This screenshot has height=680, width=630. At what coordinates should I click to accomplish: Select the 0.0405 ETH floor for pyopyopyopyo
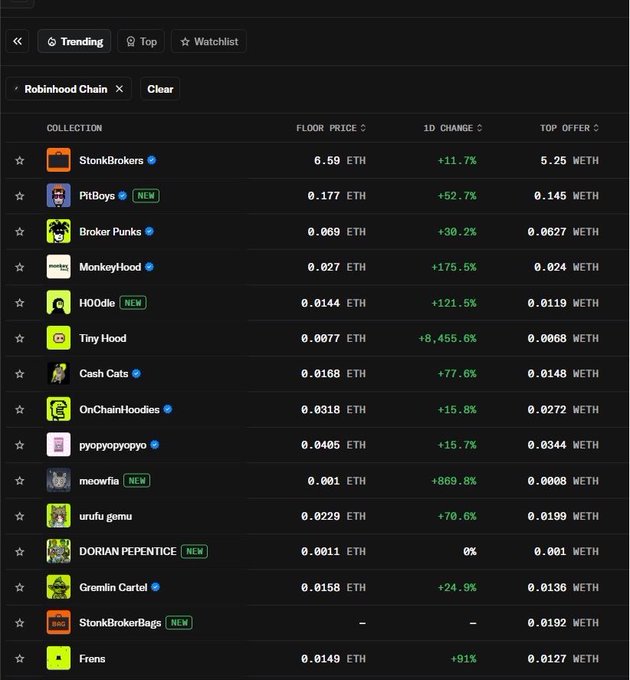[x=333, y=445]
